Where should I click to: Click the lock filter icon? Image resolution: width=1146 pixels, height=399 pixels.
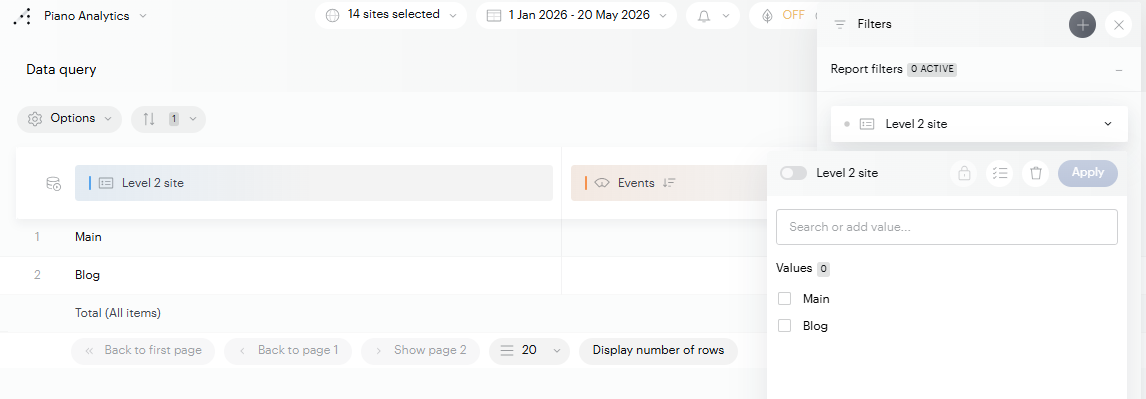pyautogui.click(x=964, y=173)
